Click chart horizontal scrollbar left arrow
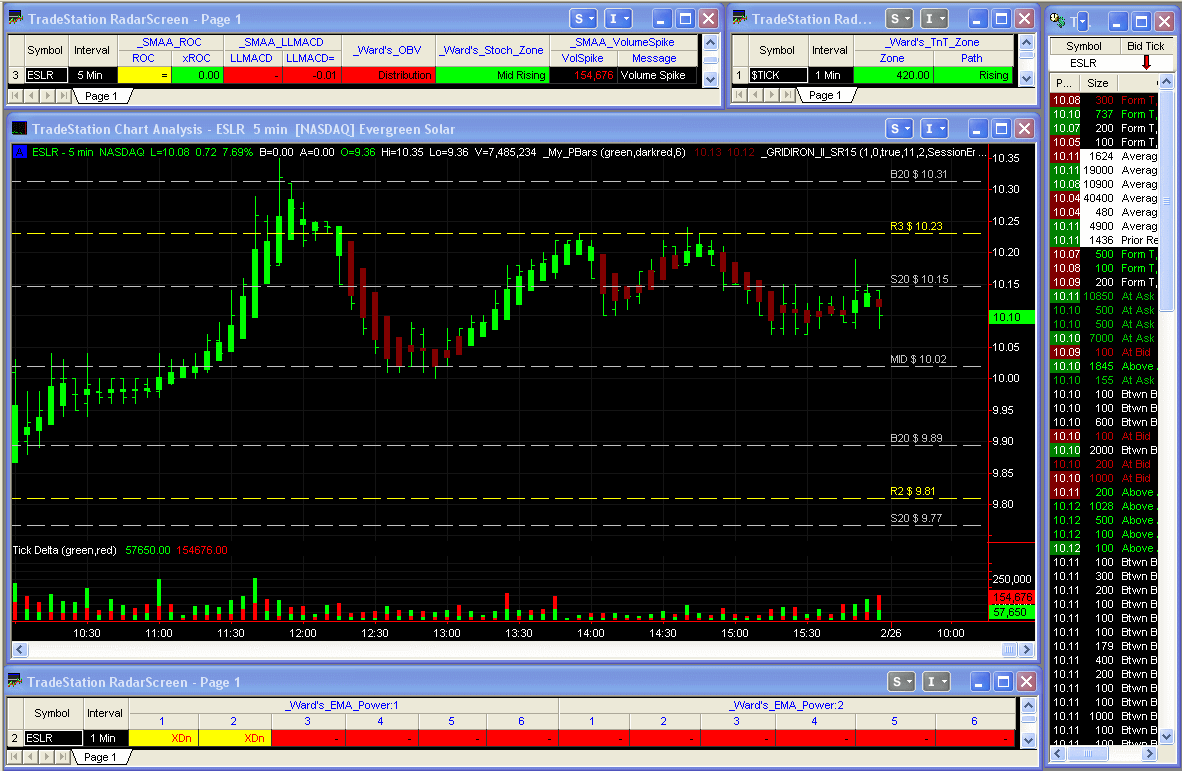Image resolution: width=1182 pixels, height=771 pixels. (20, 650)
